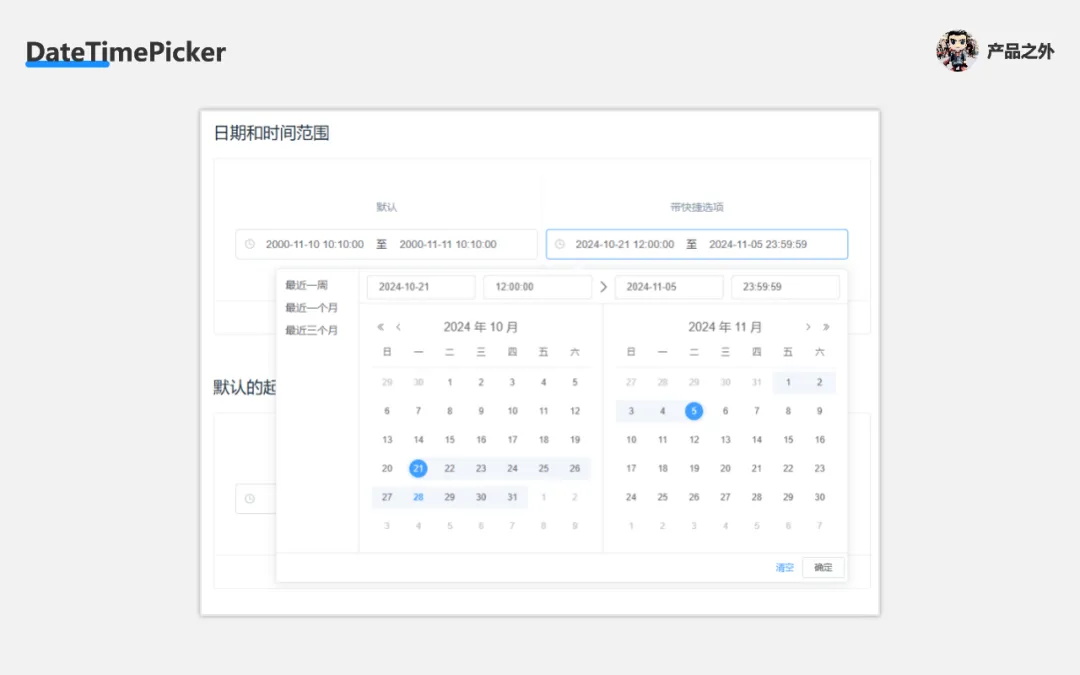Click the 2024 年 10 月 header
This screenshot has width=1080, height=675.
point(481,327)
